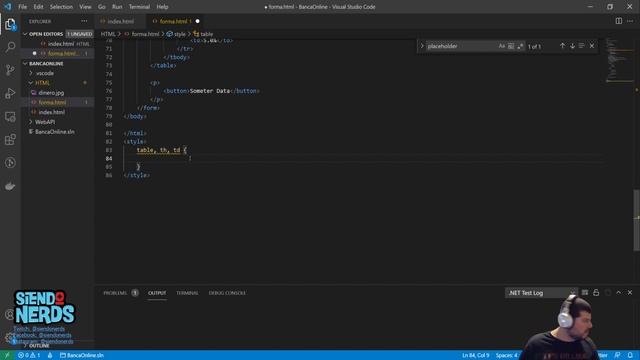640x360 pixels.
Task: Open the Explorer view in activity bar
Action: click(10, 24)
